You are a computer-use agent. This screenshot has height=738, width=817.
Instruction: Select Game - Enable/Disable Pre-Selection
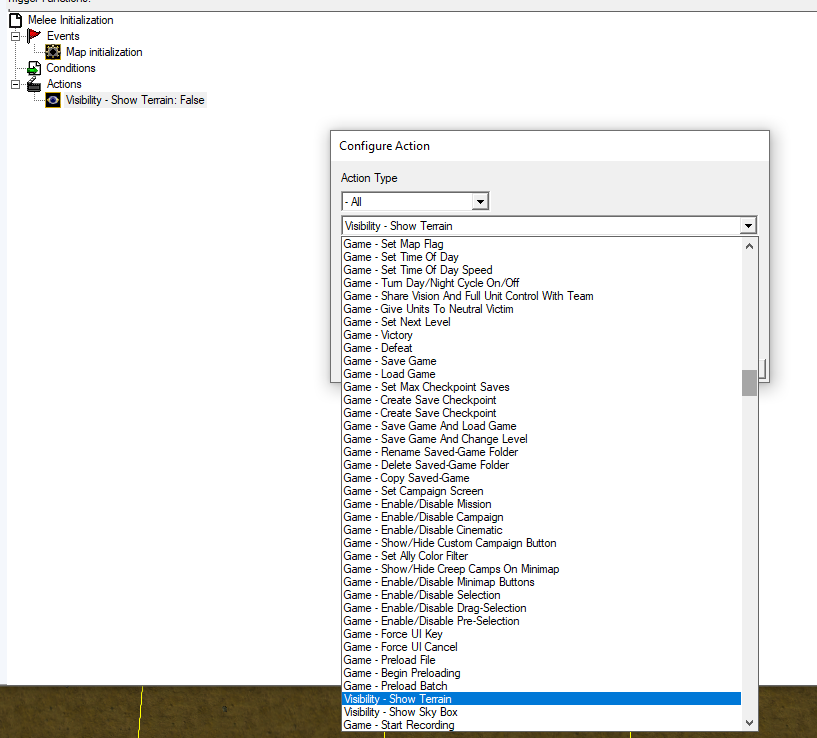pyautogui.click(x=541, y=622)
